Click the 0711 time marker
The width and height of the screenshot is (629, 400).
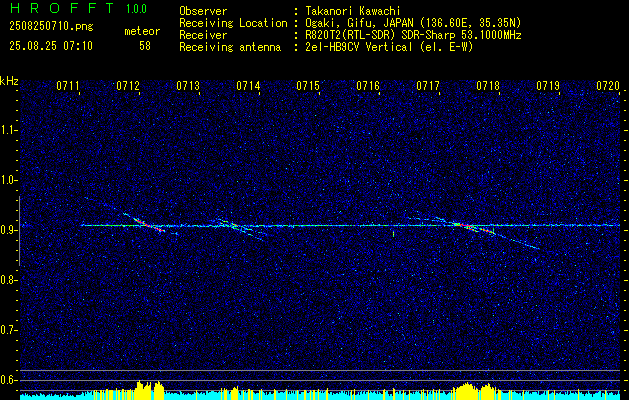pos(68,86)
